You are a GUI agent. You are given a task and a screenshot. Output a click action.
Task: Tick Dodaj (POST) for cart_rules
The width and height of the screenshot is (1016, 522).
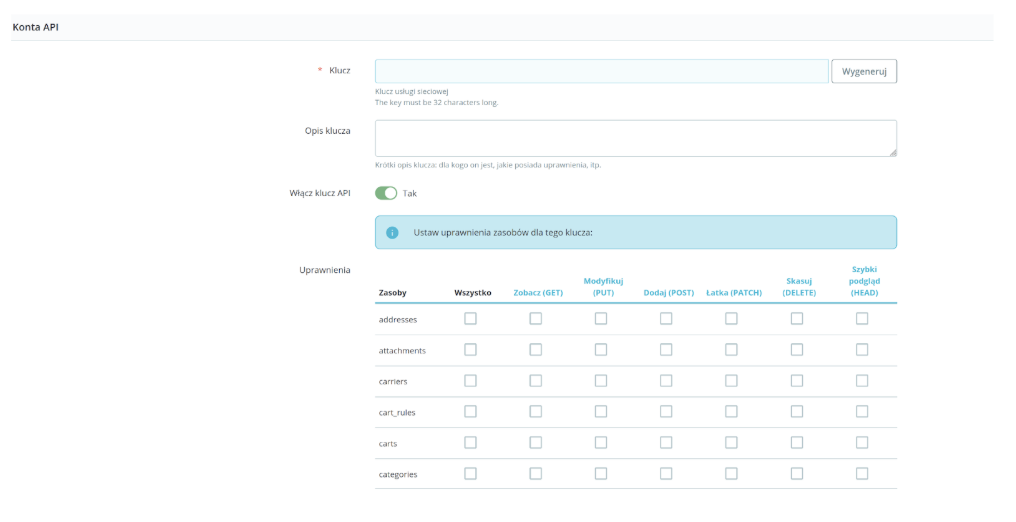666,412
